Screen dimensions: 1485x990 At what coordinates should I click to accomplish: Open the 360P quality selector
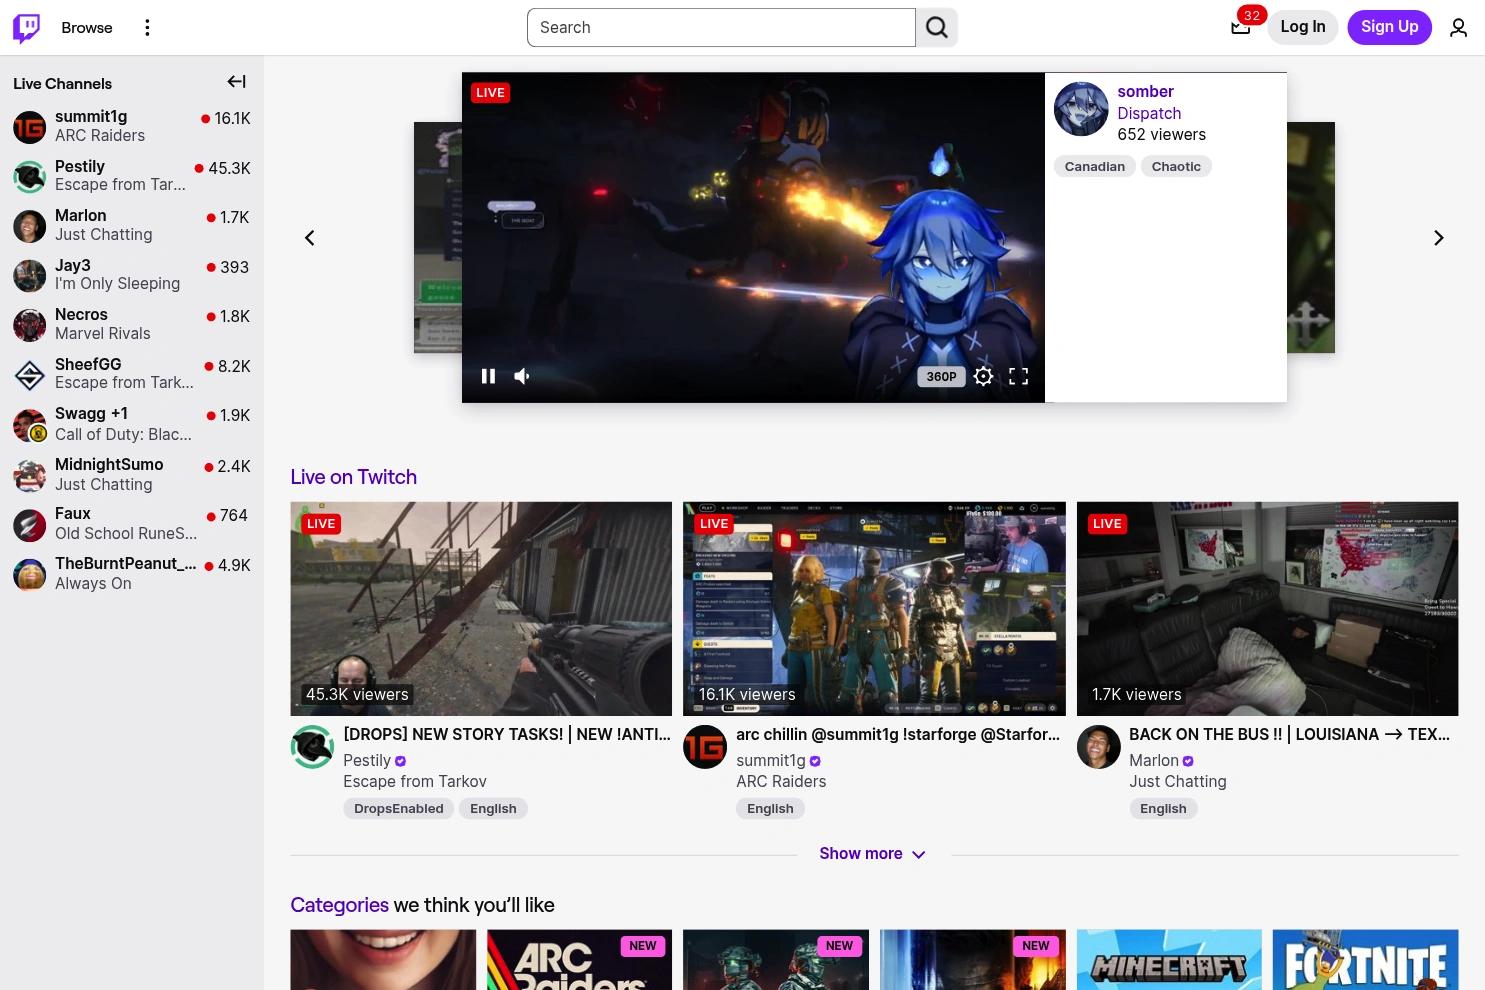pyautogui.click(x=940, y=376)
